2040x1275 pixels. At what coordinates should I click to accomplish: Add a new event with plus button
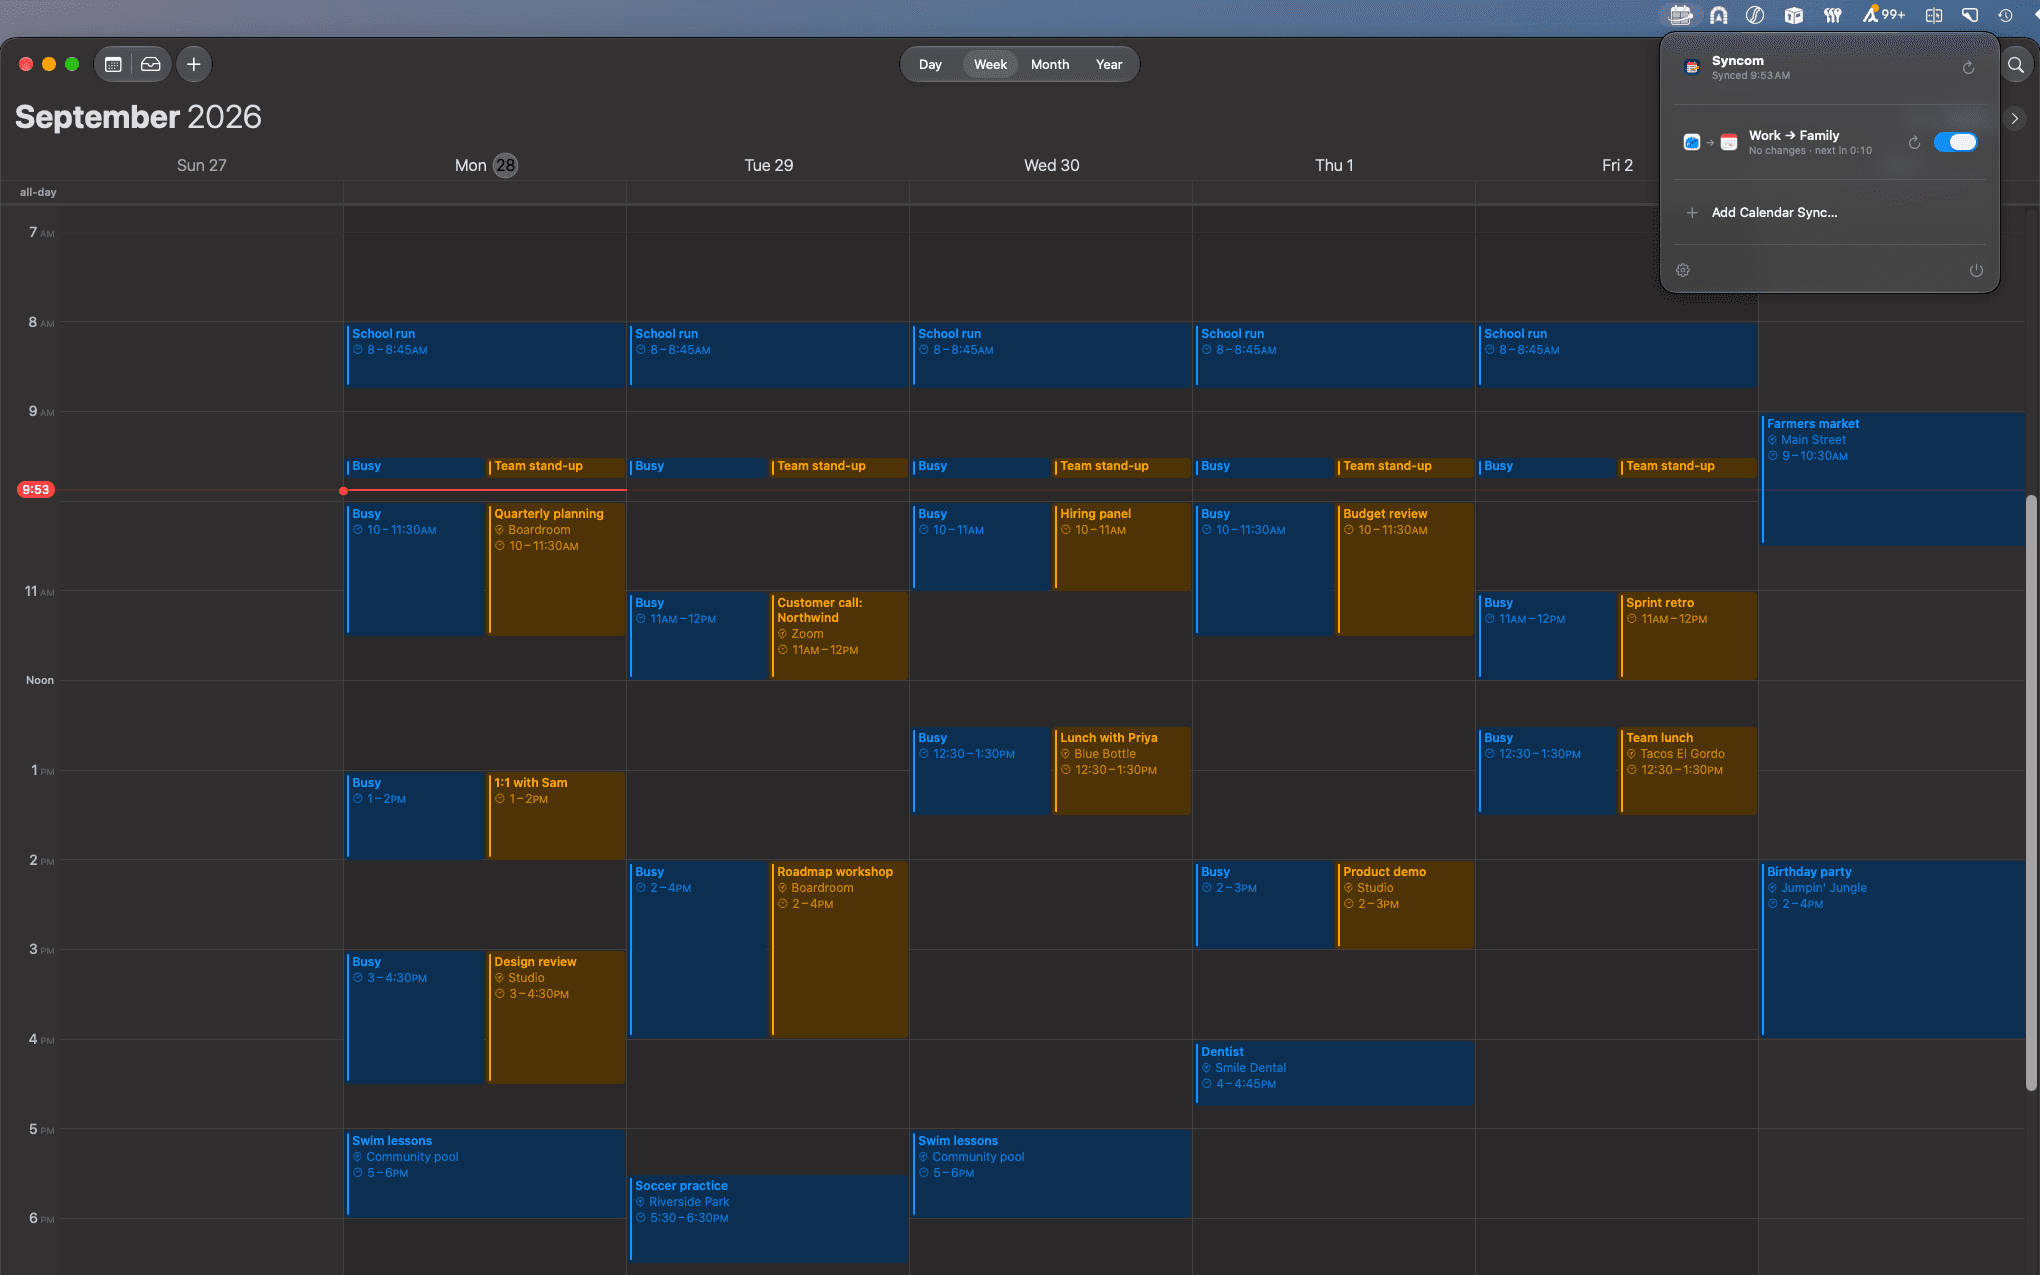194,64
